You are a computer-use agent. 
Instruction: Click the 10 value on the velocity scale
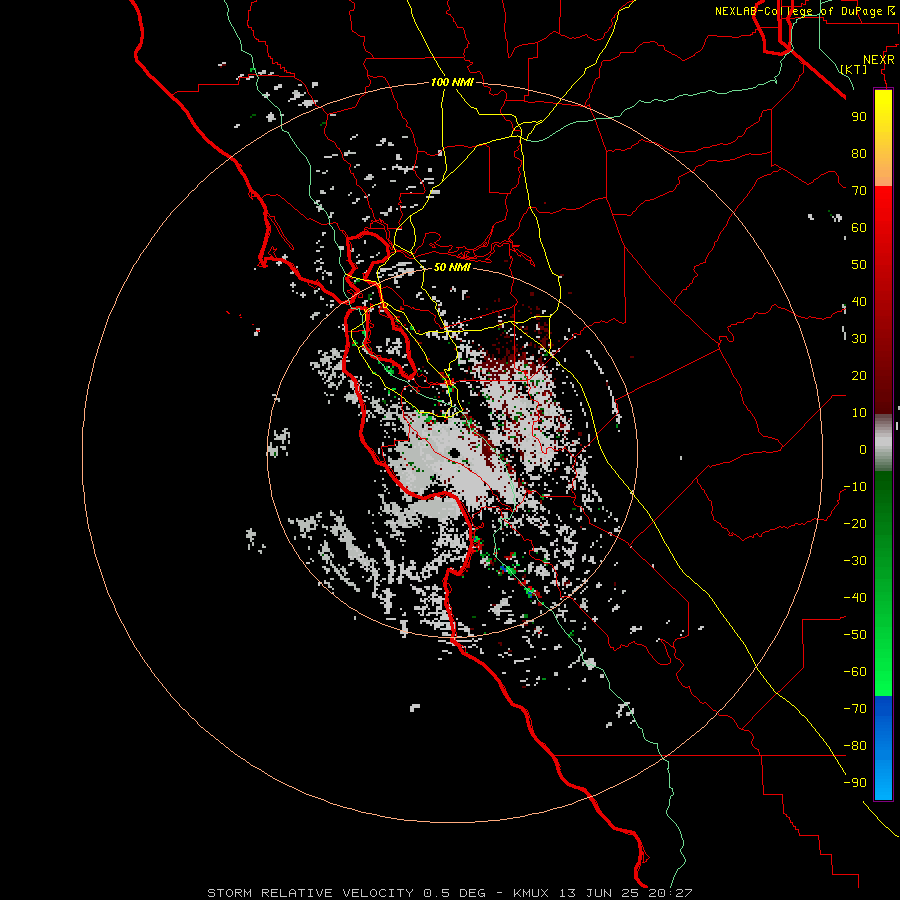(859, 413)
